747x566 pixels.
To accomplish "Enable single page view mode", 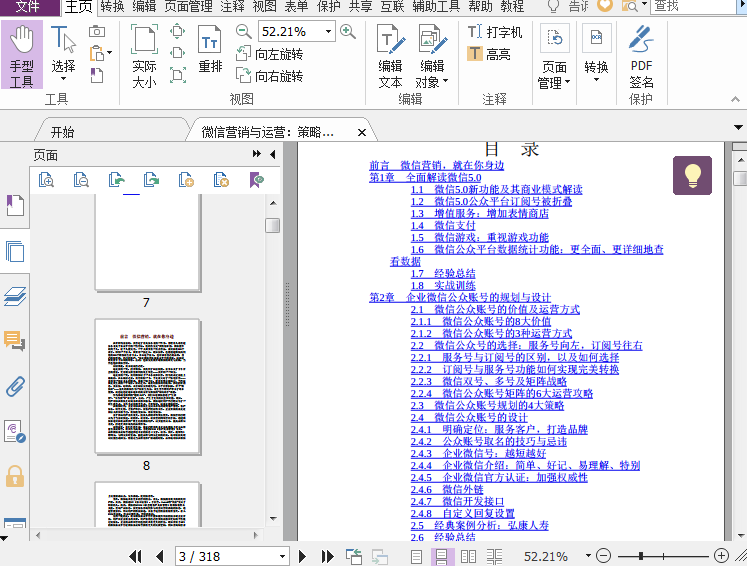I will click(416, 556).
